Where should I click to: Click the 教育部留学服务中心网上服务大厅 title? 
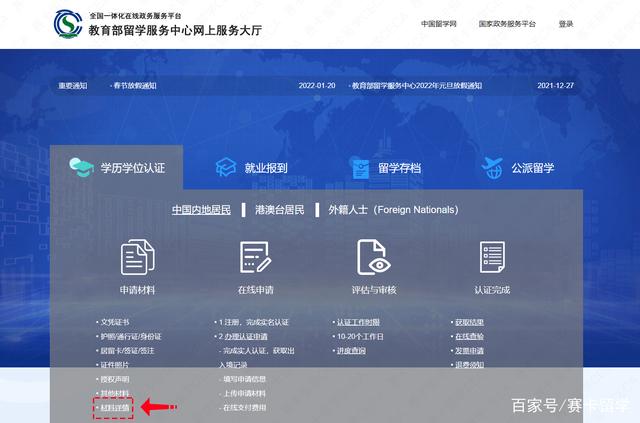point(175,30)
